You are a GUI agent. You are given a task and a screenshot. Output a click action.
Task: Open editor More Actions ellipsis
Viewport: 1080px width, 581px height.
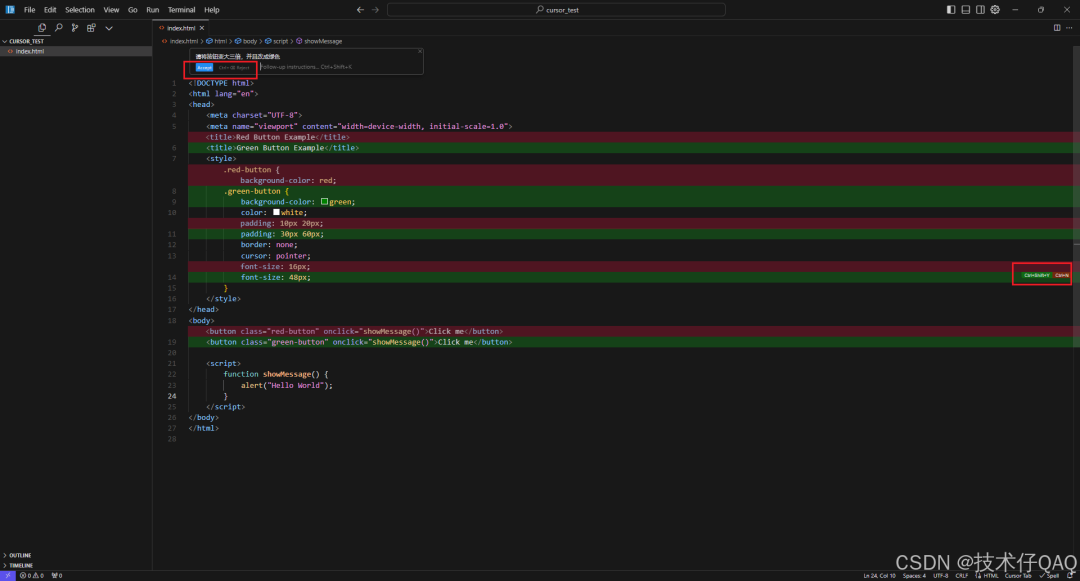tap(1069, 28)
